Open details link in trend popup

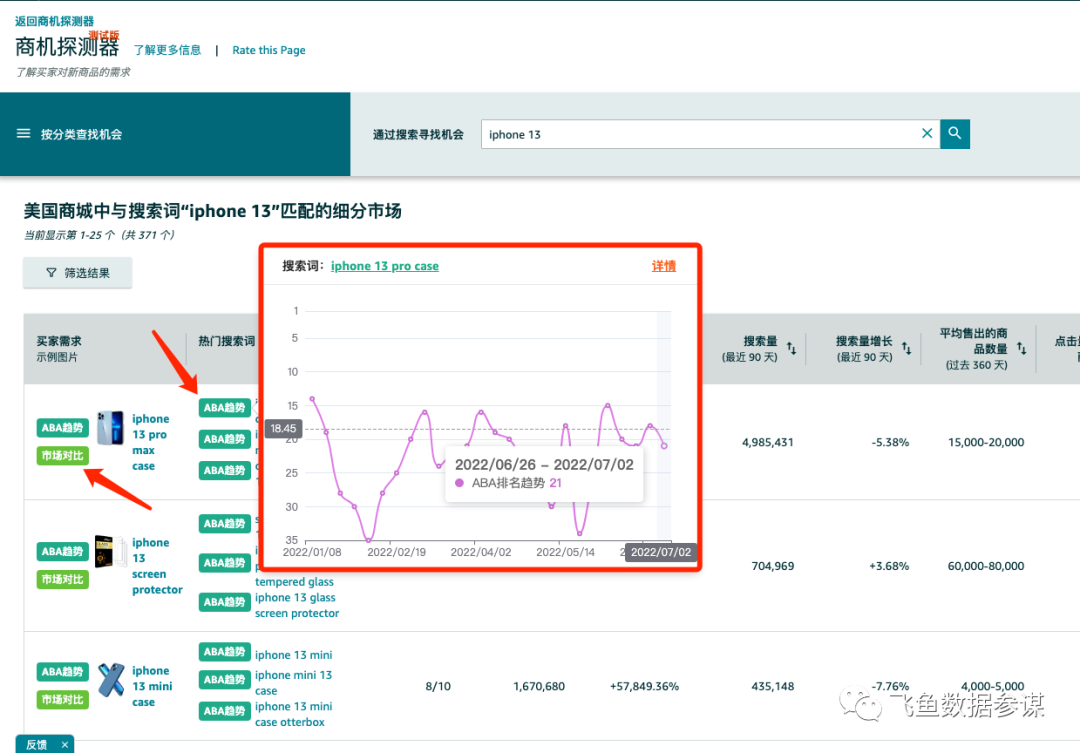(663, 266)
